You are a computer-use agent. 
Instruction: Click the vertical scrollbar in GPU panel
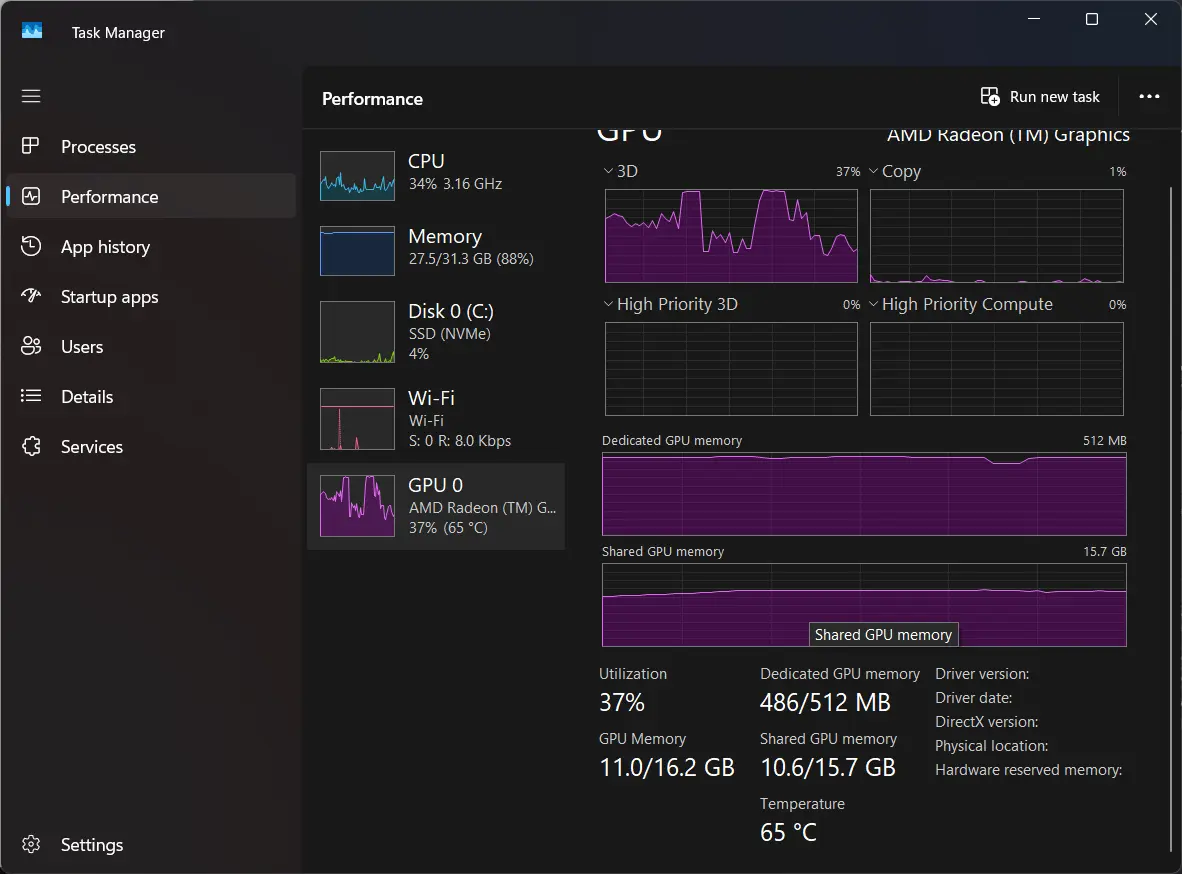1171,500
